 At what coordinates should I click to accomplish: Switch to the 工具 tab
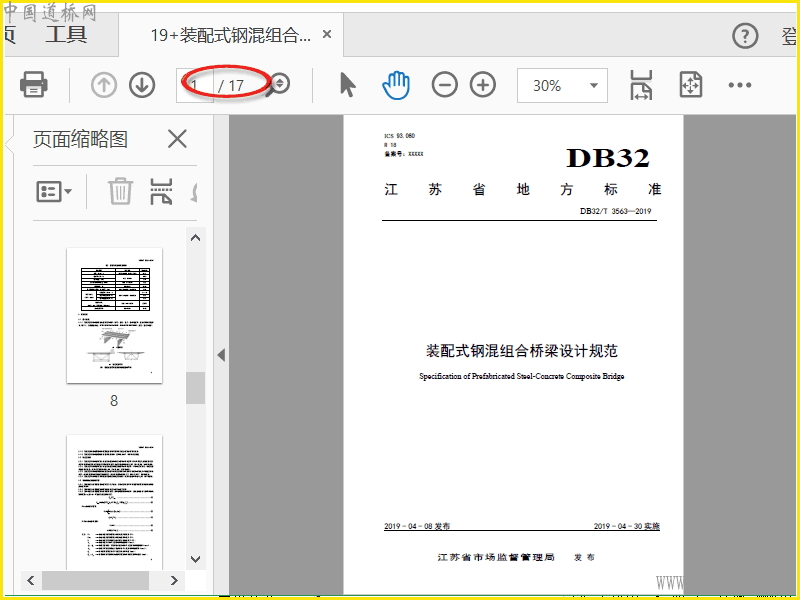66,35
